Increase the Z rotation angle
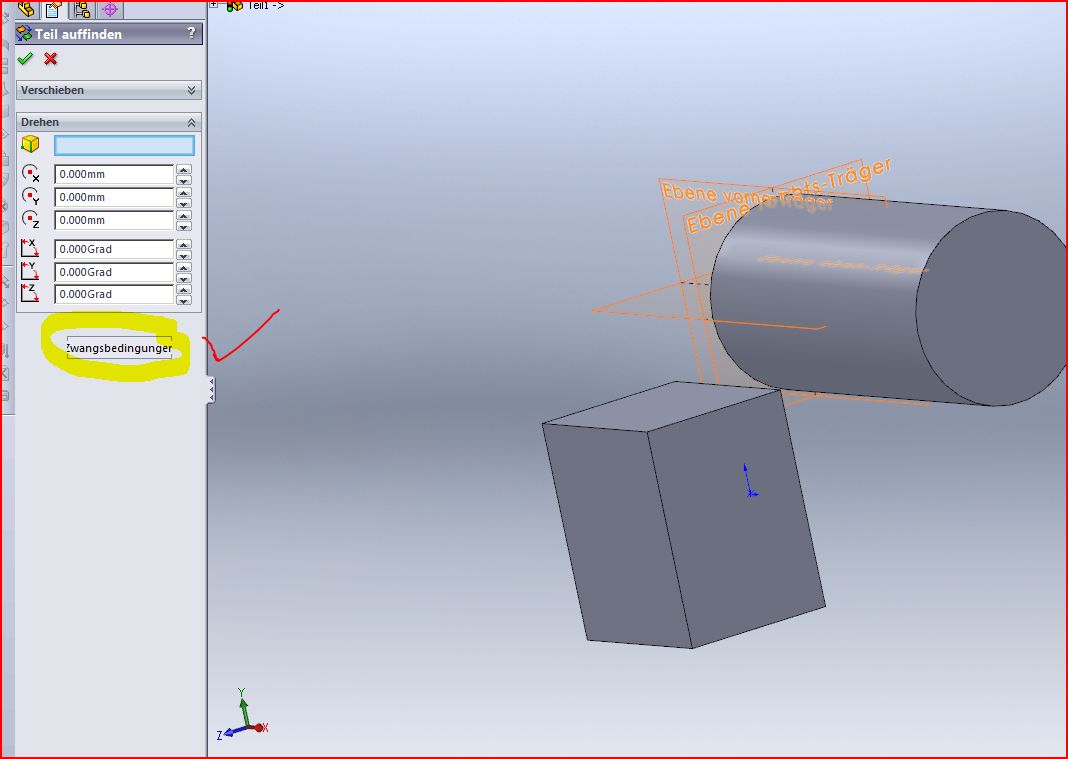Screen dimensions: 1068x759 point(184,289)
